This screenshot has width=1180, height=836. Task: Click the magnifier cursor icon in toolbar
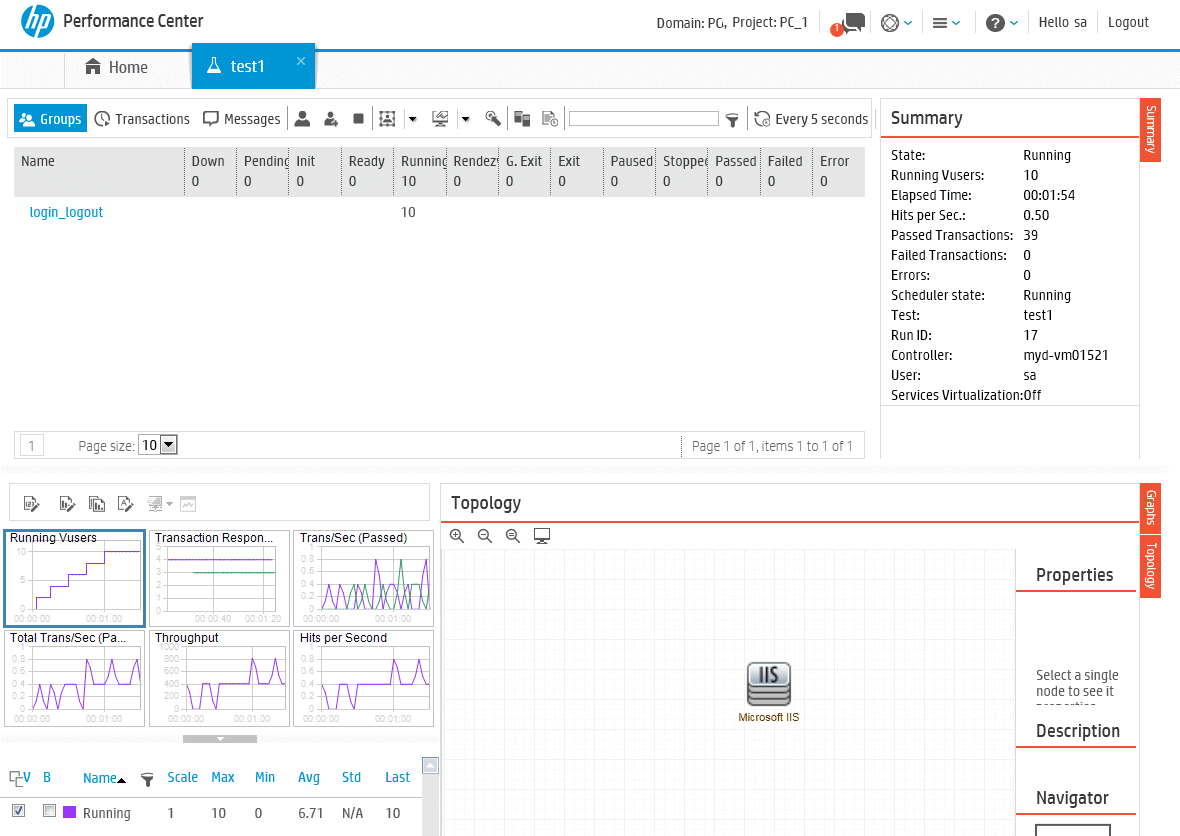coord(493,119)
